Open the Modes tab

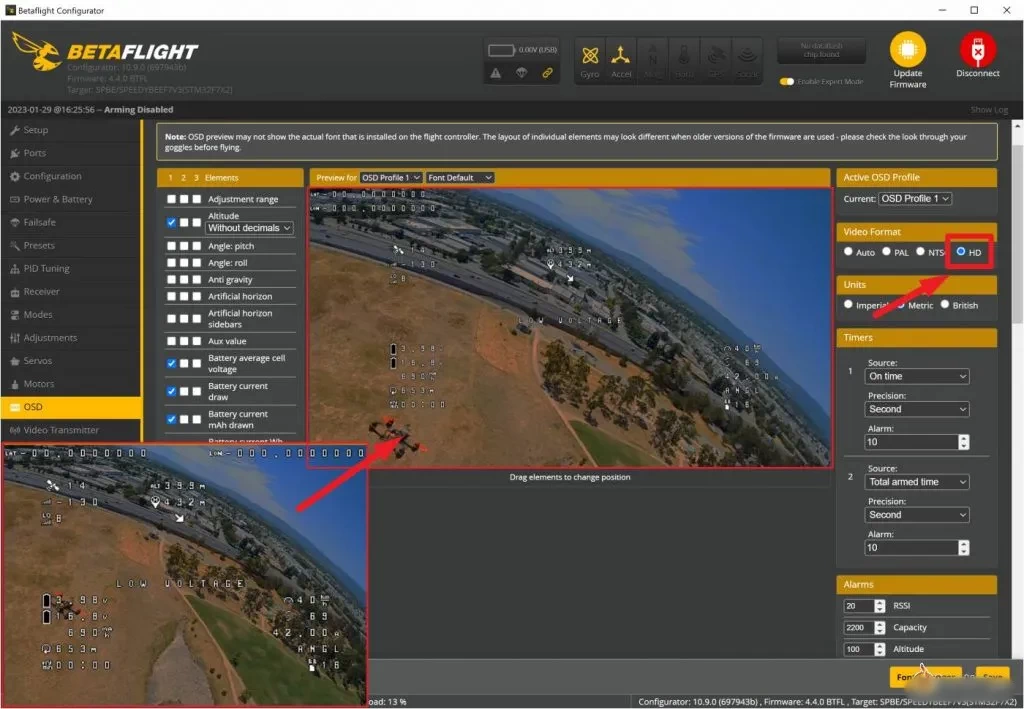pyautogui.click(x=71, y=315)
